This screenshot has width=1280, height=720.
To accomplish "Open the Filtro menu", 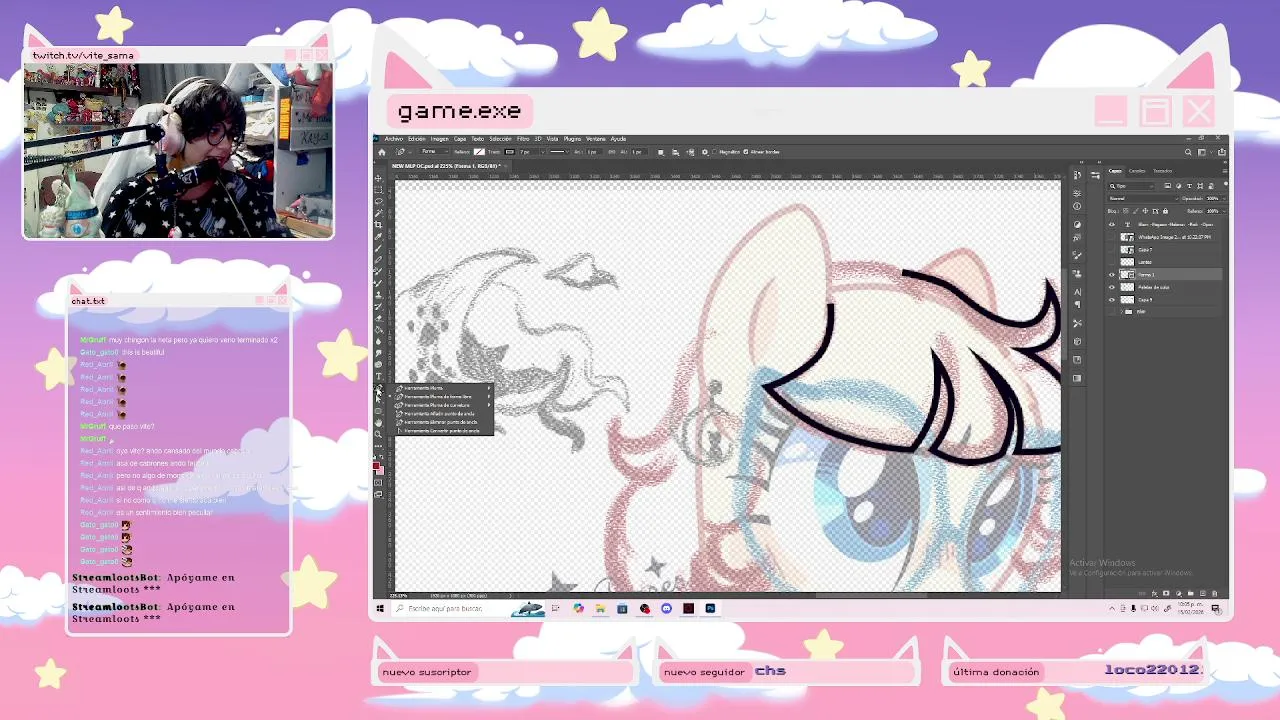I will tap(523, 139).
